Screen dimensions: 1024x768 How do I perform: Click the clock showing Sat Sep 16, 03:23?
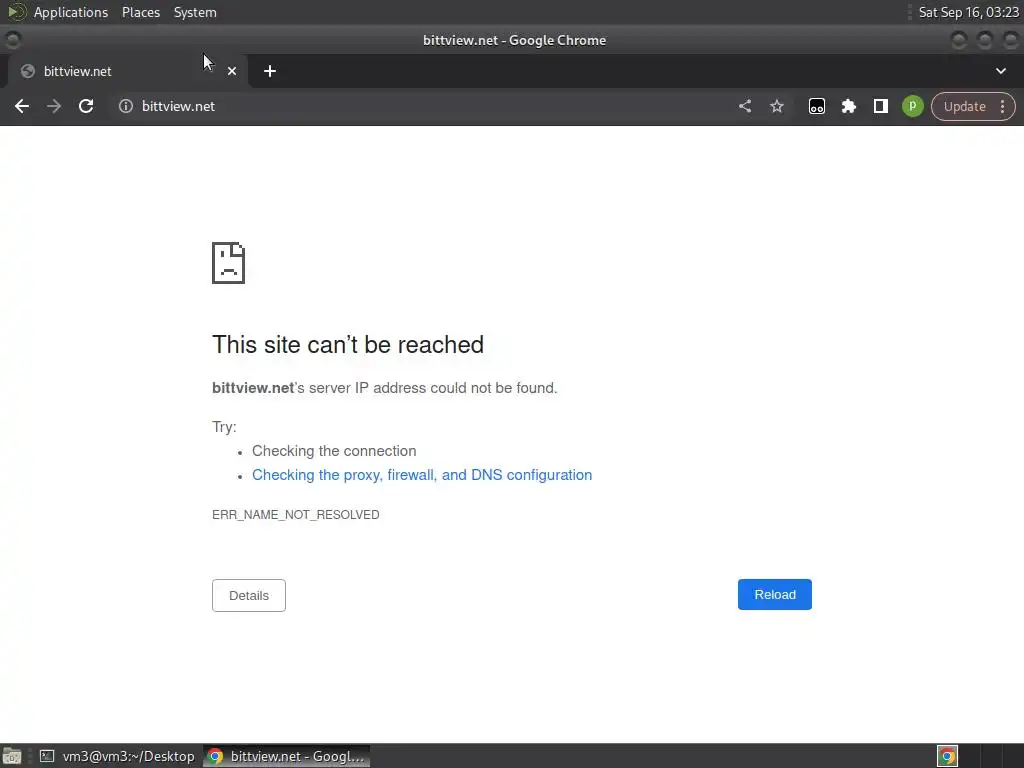968,12
